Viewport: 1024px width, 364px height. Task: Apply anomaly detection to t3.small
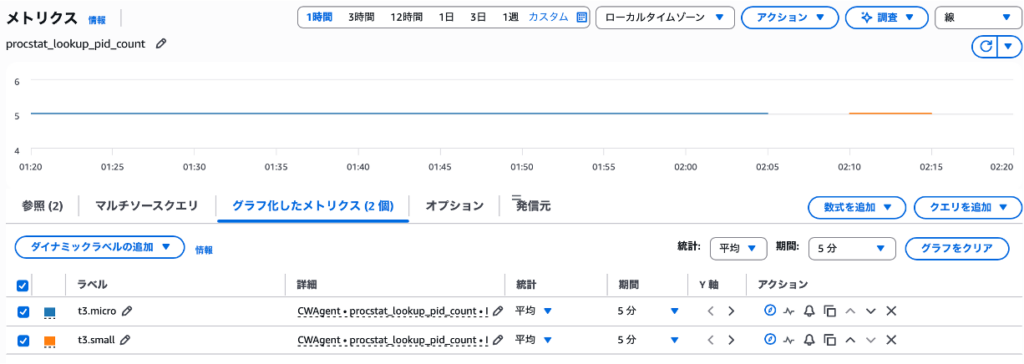[789, 340]
